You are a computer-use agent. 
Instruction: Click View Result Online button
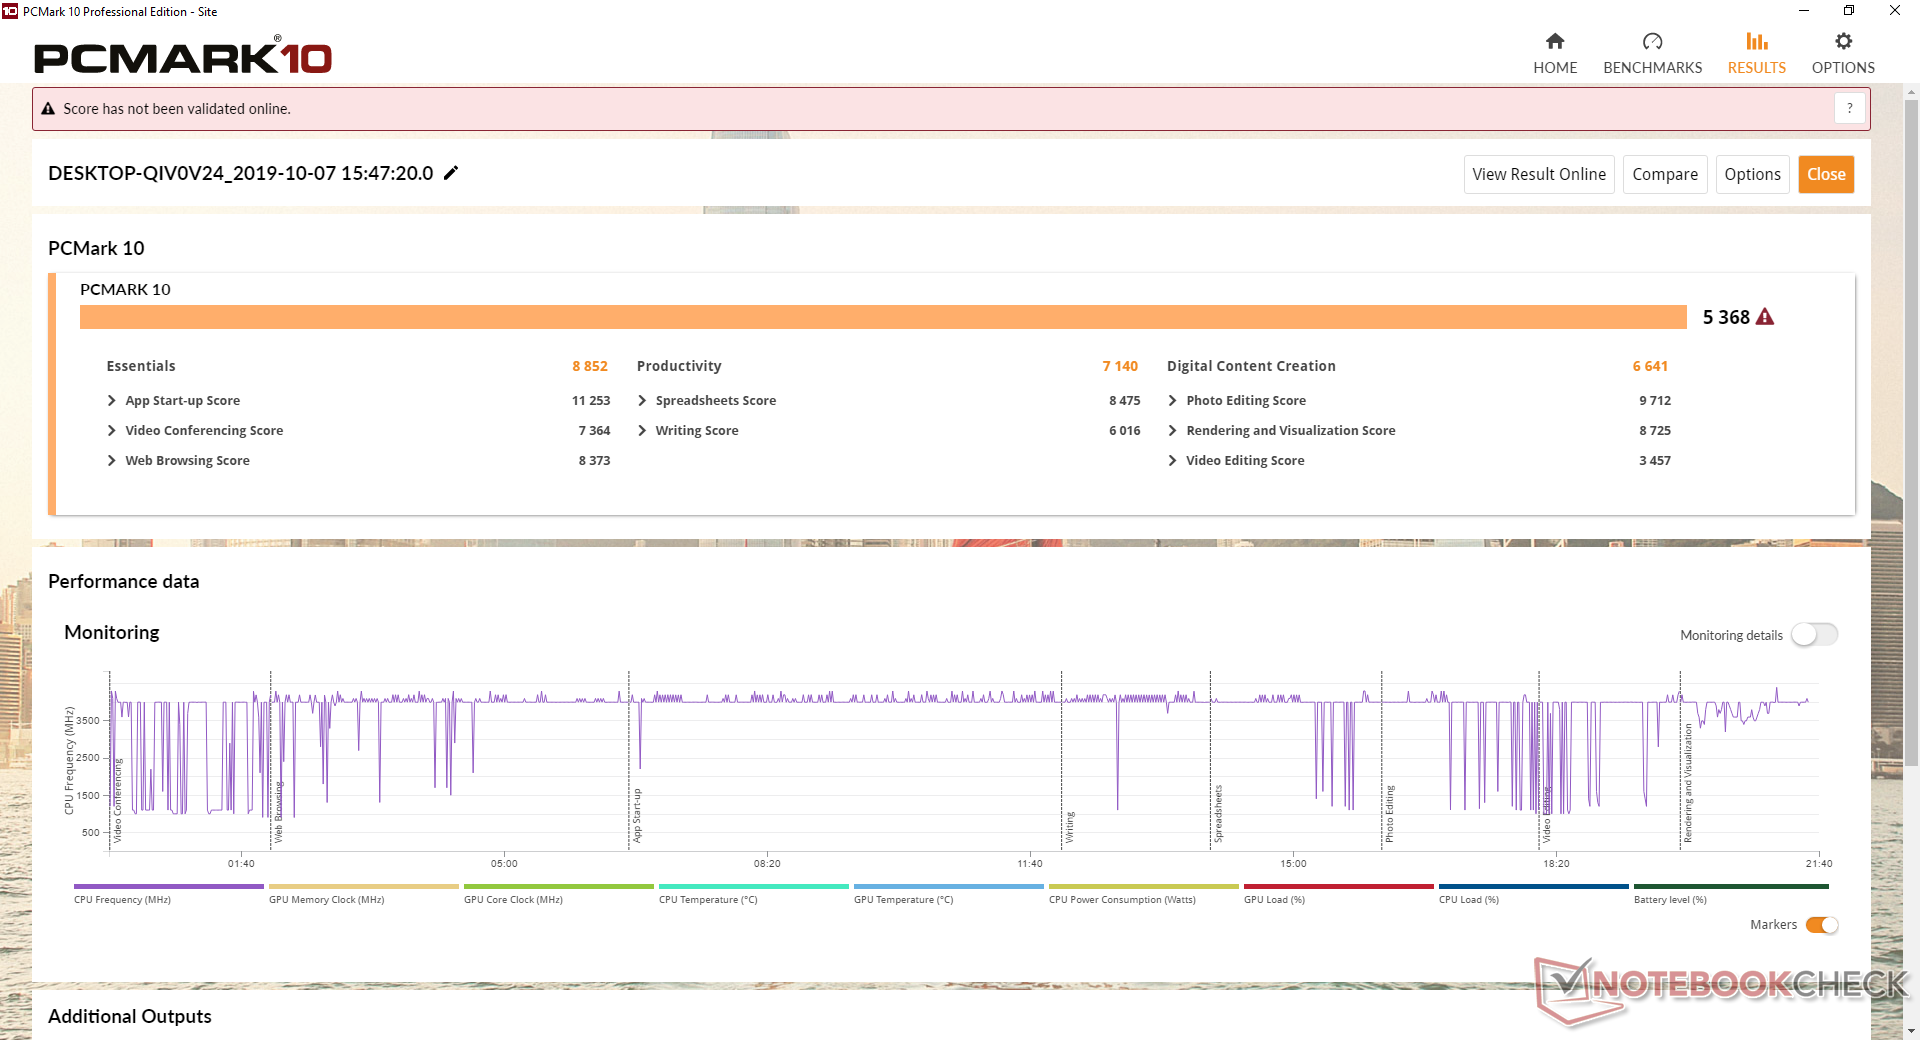(x=1539, y=174)
